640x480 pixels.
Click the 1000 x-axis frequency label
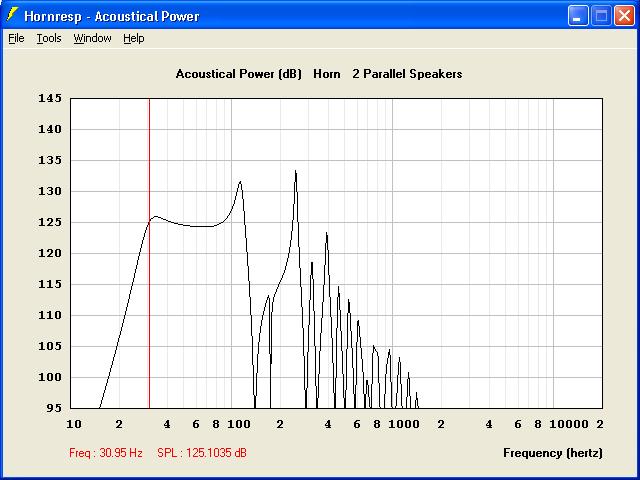404,424
